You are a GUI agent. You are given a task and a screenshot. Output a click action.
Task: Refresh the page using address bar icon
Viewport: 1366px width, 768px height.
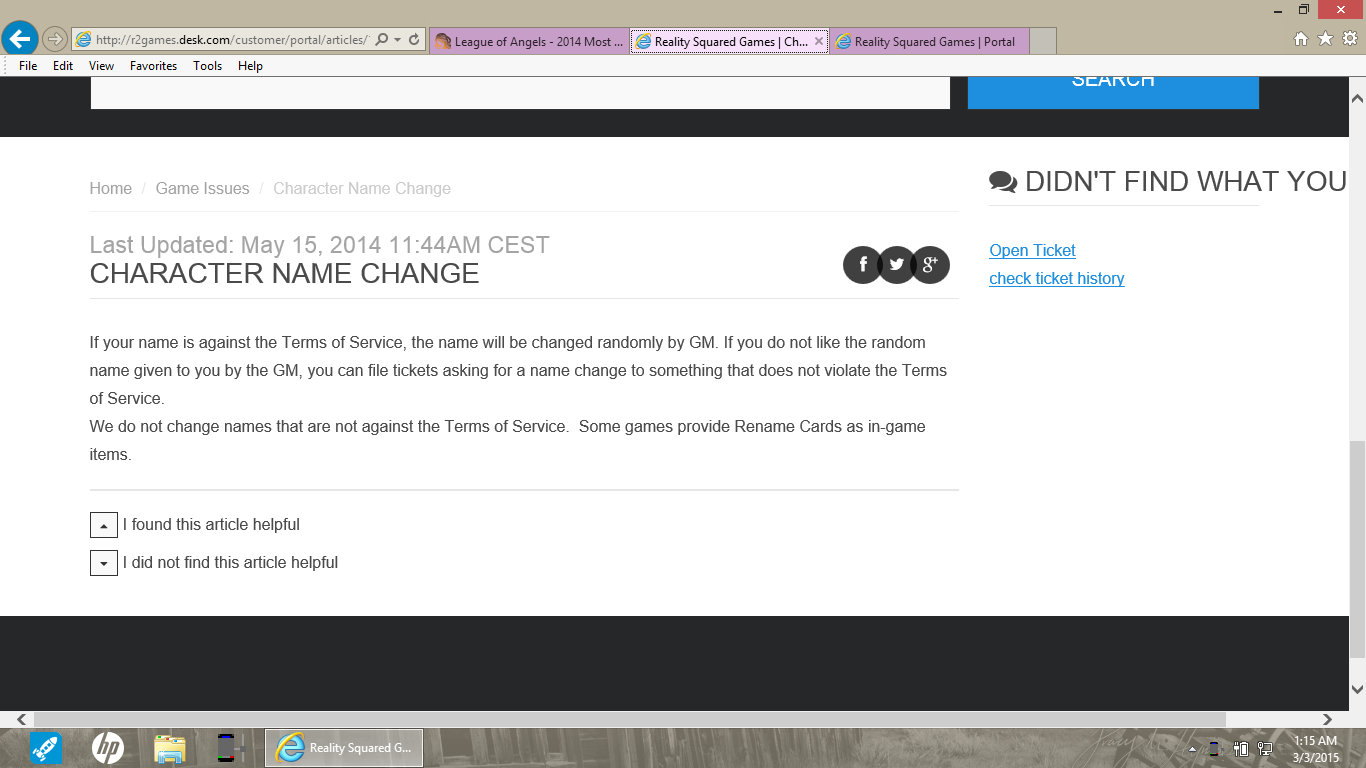tap(414, 40)
